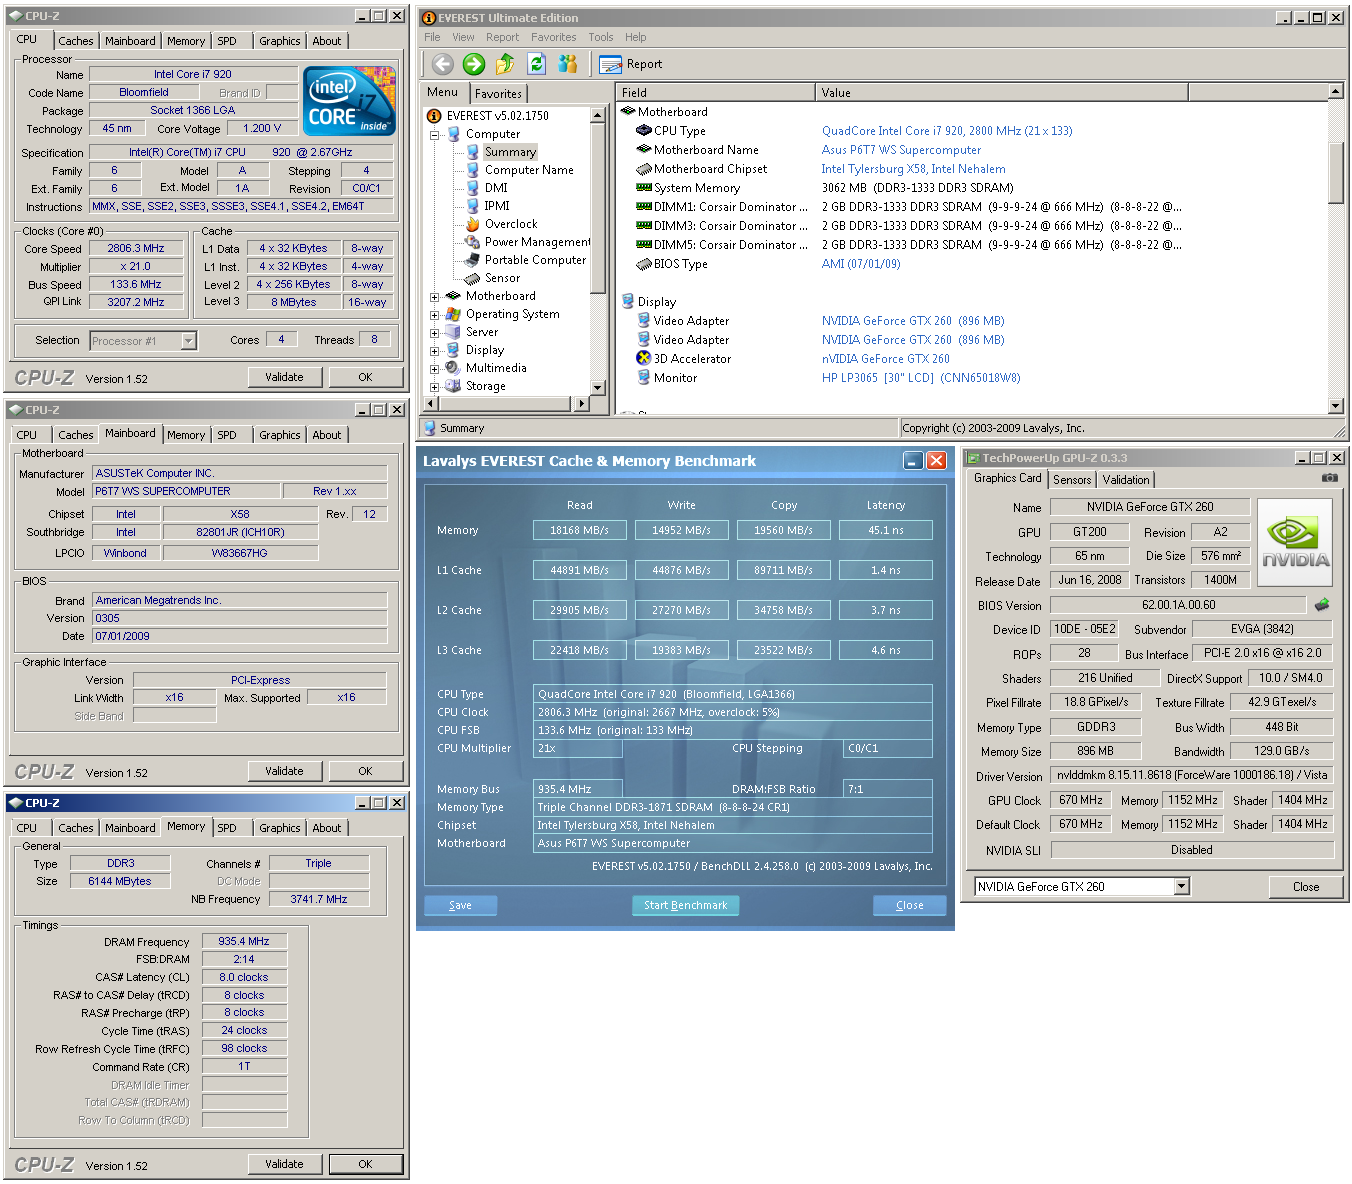Click the EVEREST tree horizontal scrollbar
1352x1184 pixels.
pos(507,403)
